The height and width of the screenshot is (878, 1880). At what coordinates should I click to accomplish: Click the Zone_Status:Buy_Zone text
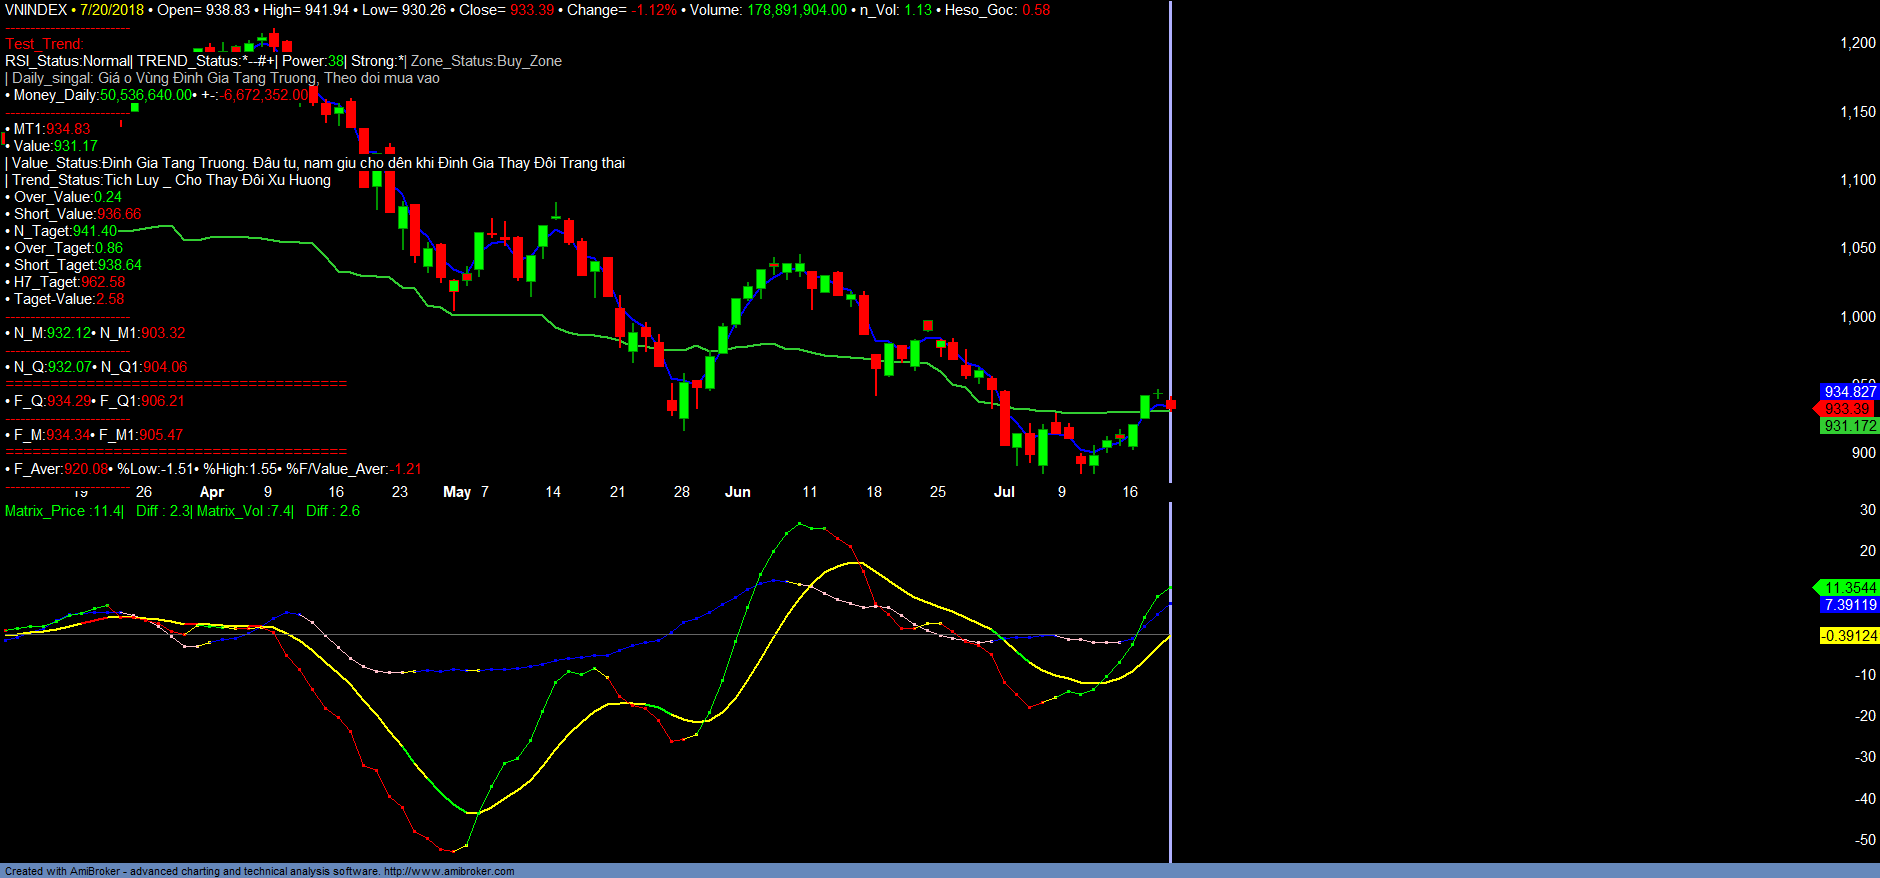[486, 61]
